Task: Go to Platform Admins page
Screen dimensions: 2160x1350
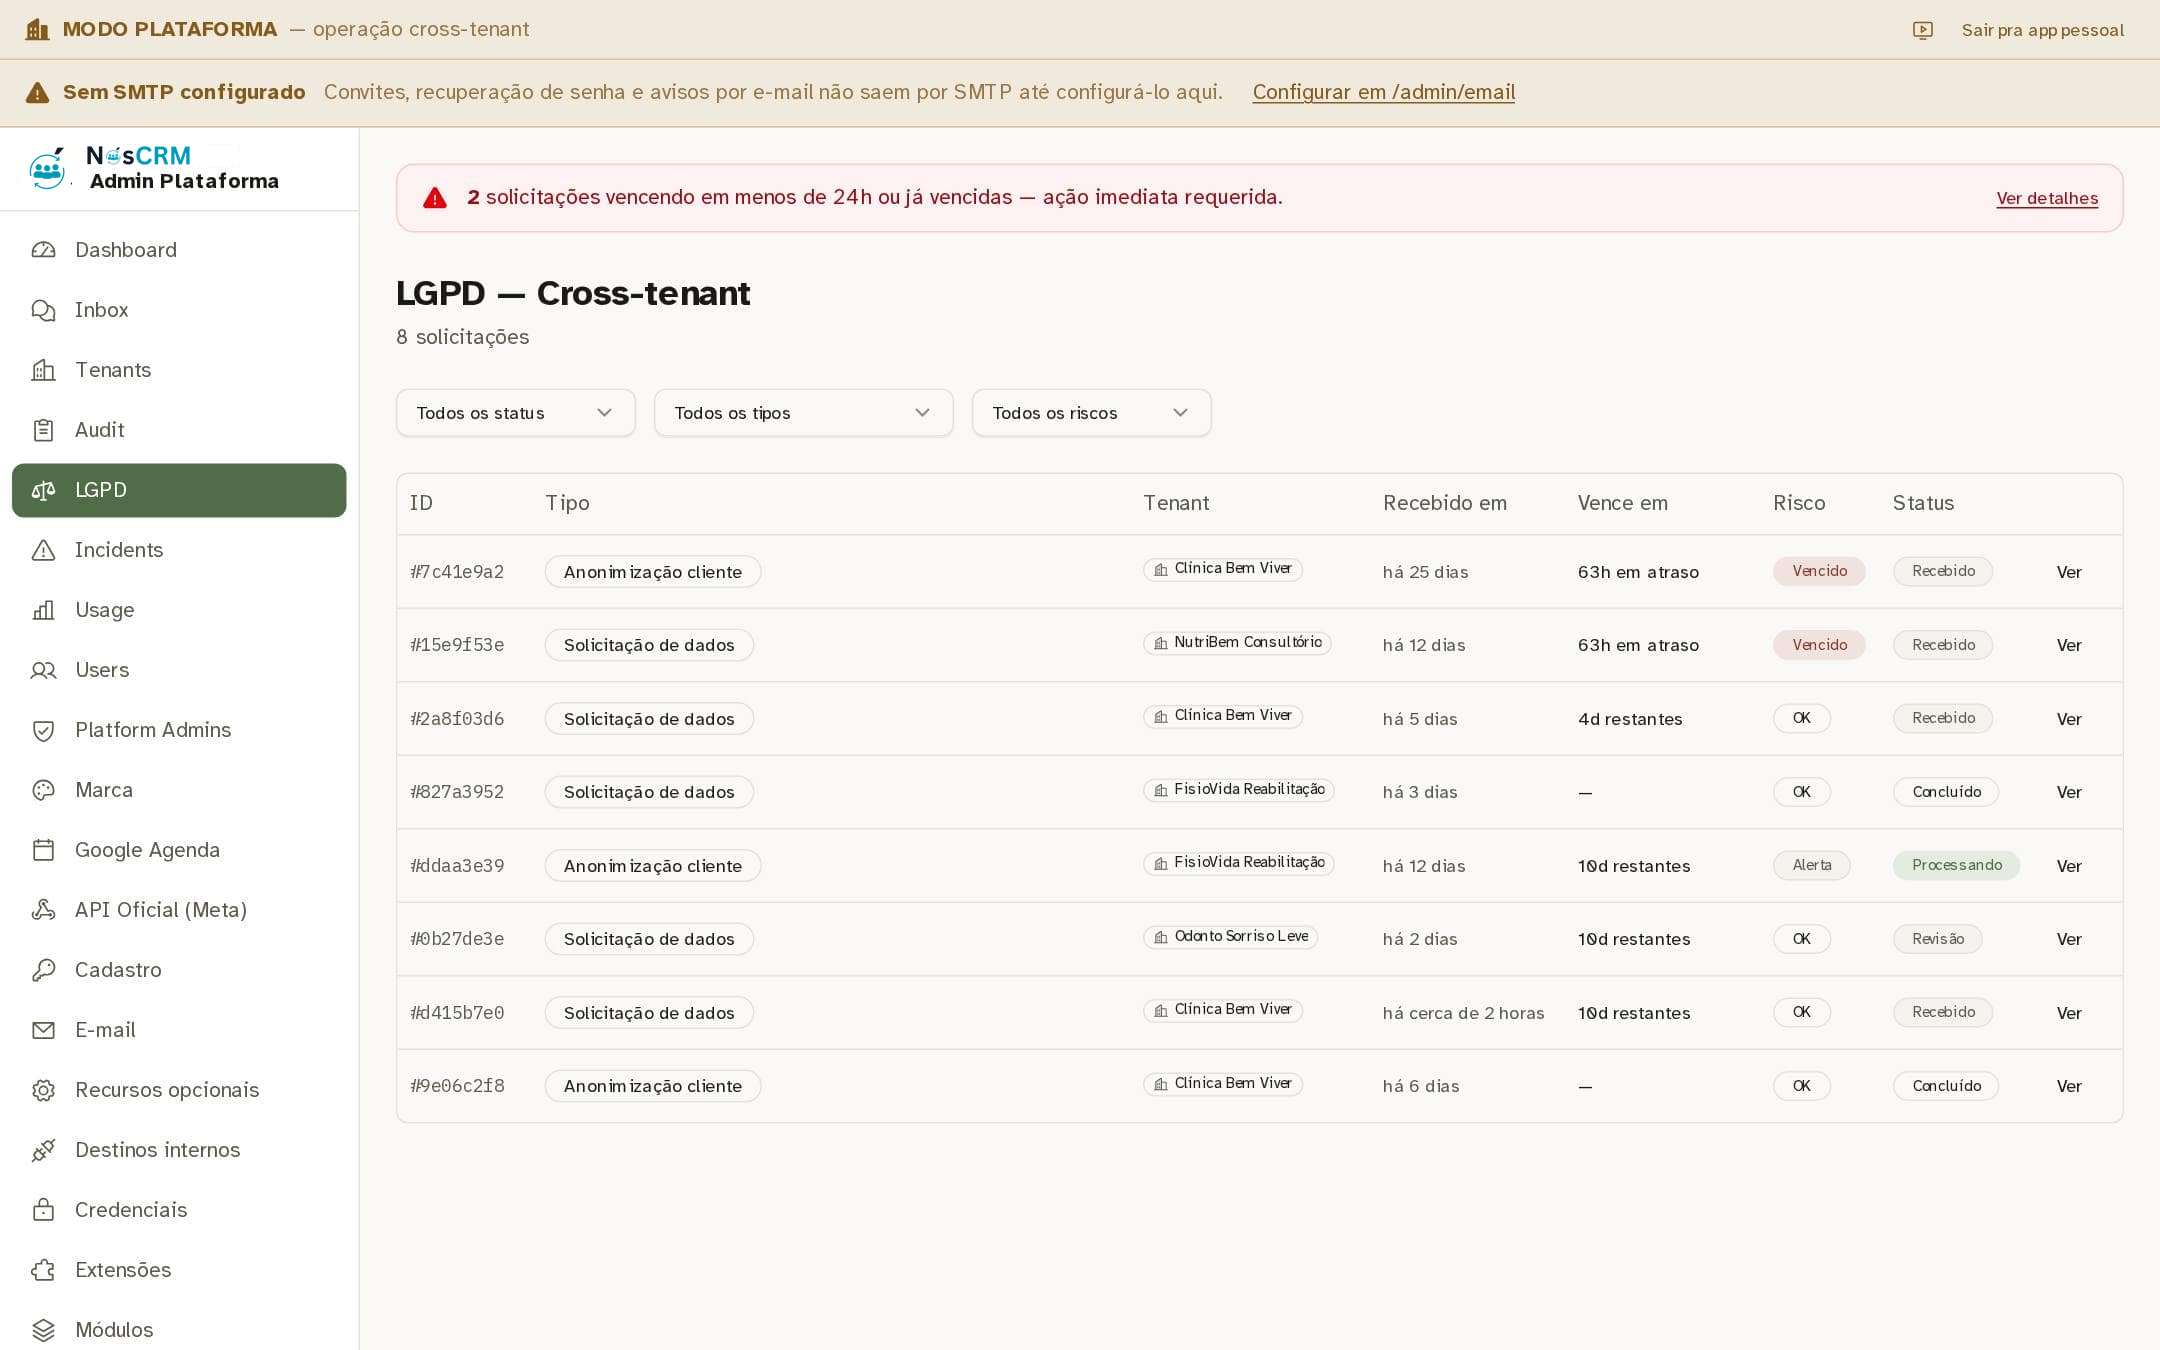Action: (179, 730)
